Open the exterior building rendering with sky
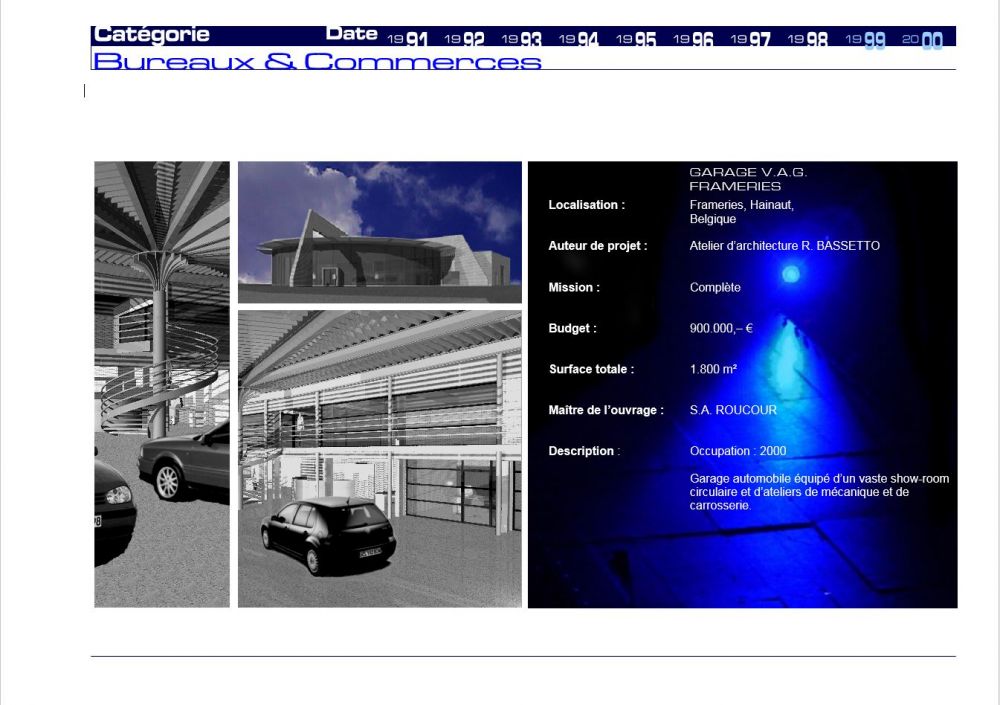 (379, 232)
